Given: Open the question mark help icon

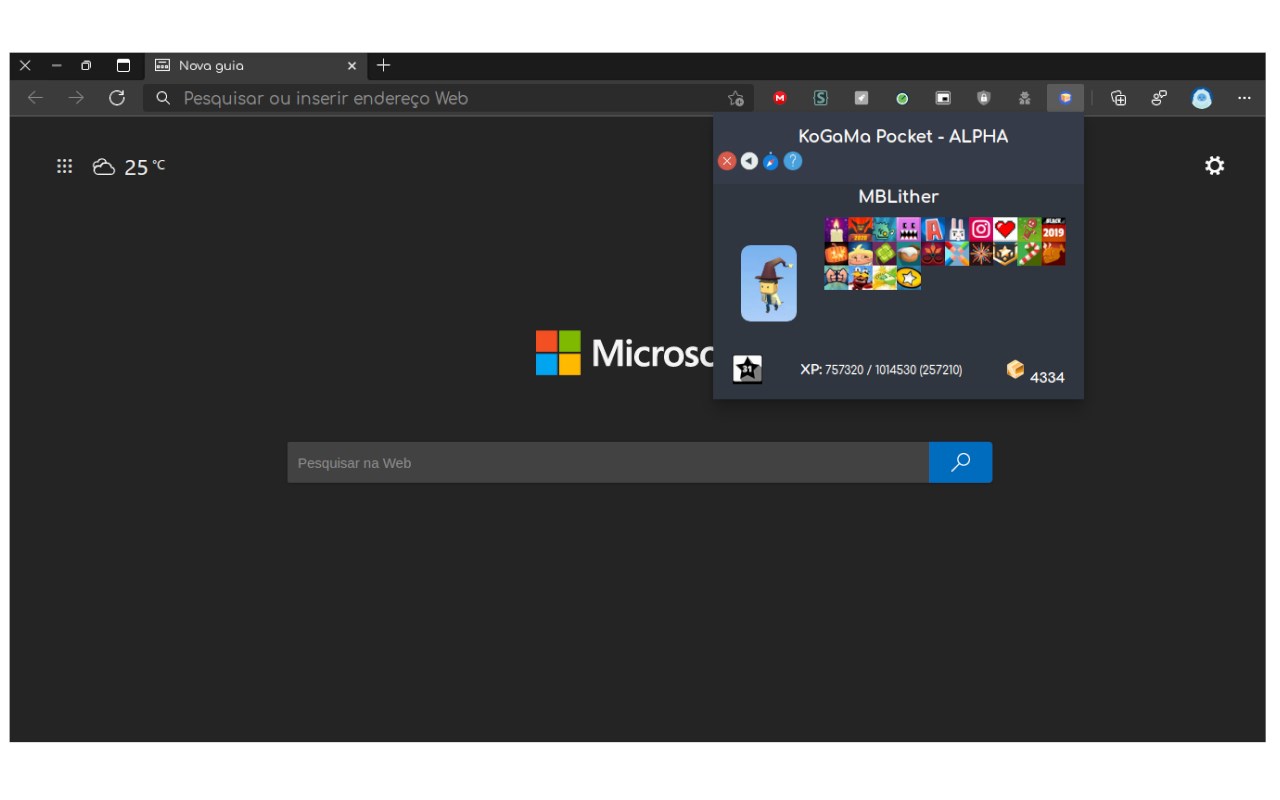Looking at the screenshot, I should [x=793, y=161].
